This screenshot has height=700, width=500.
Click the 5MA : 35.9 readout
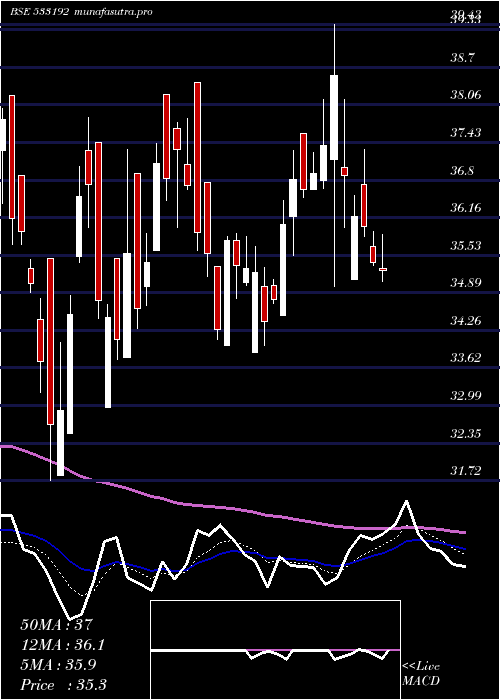pos(58,665)
